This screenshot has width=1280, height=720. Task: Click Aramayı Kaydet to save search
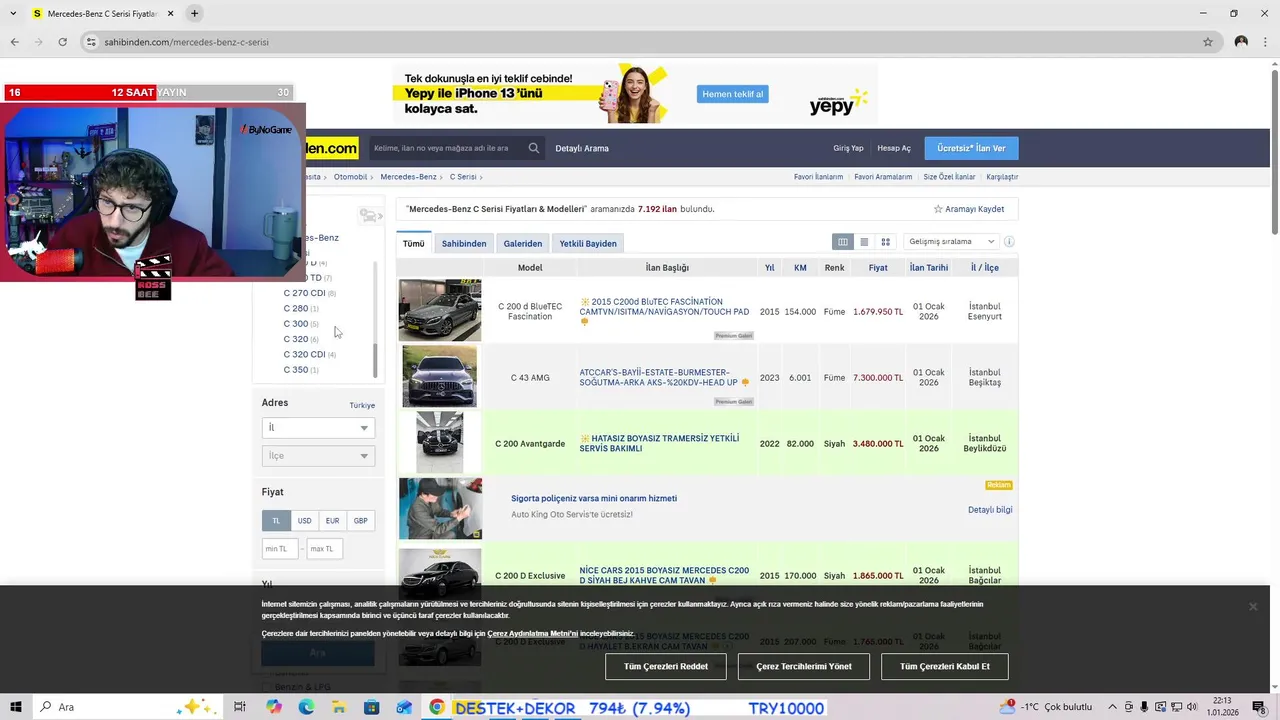click(x=969, y=209)
